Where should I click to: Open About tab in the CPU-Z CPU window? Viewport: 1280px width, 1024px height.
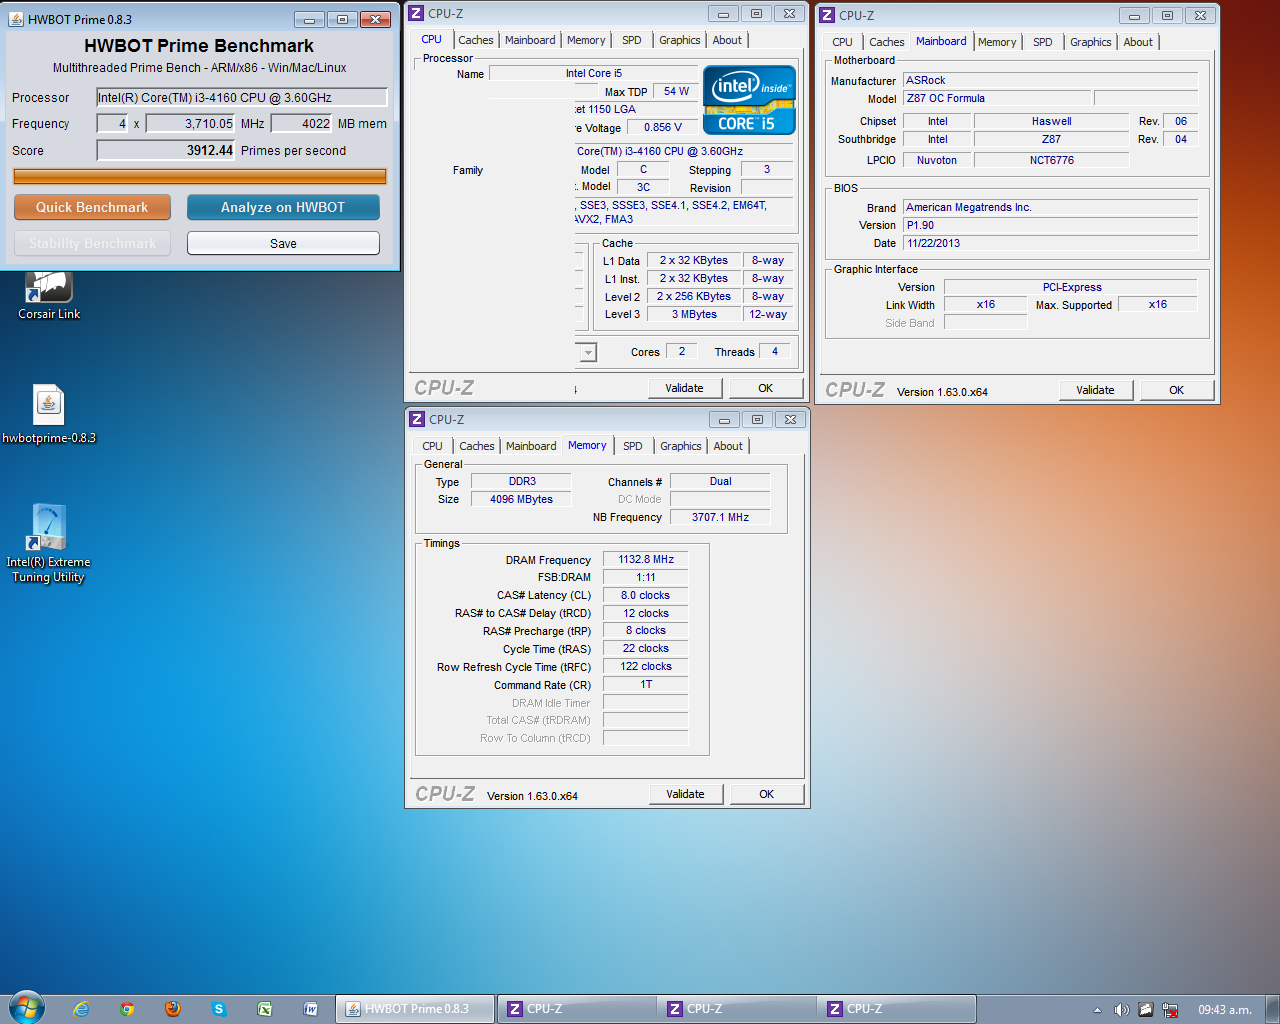pyautogui.click(x=727, y=40)
